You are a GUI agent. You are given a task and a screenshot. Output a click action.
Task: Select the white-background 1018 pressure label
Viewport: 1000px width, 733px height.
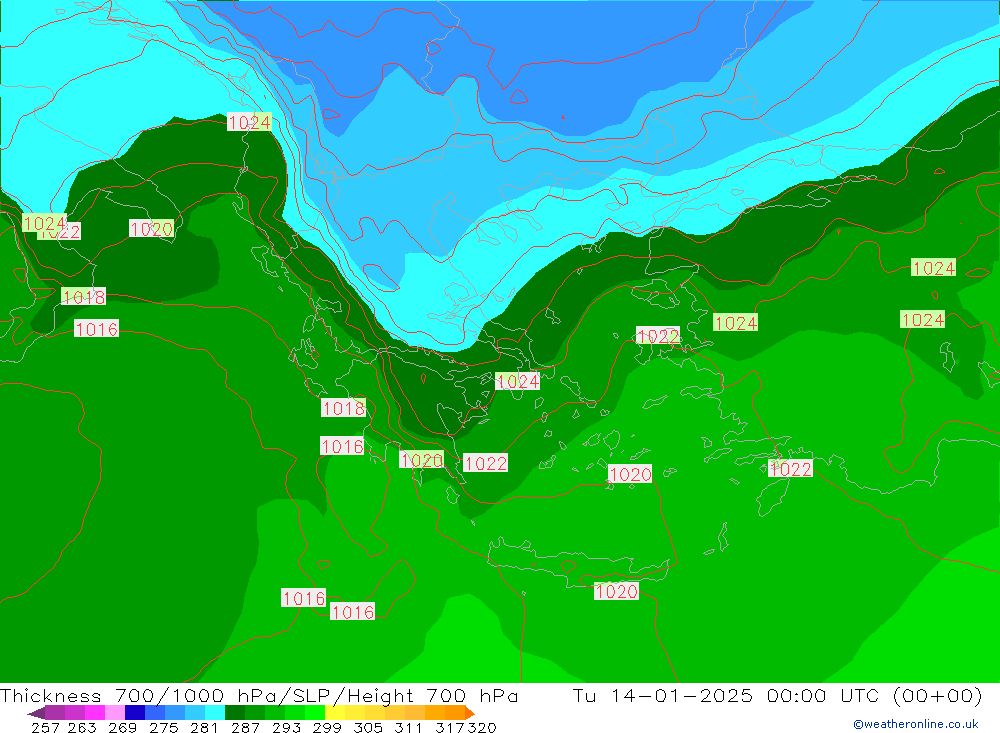pyautogui.click(x=343, y=408)
